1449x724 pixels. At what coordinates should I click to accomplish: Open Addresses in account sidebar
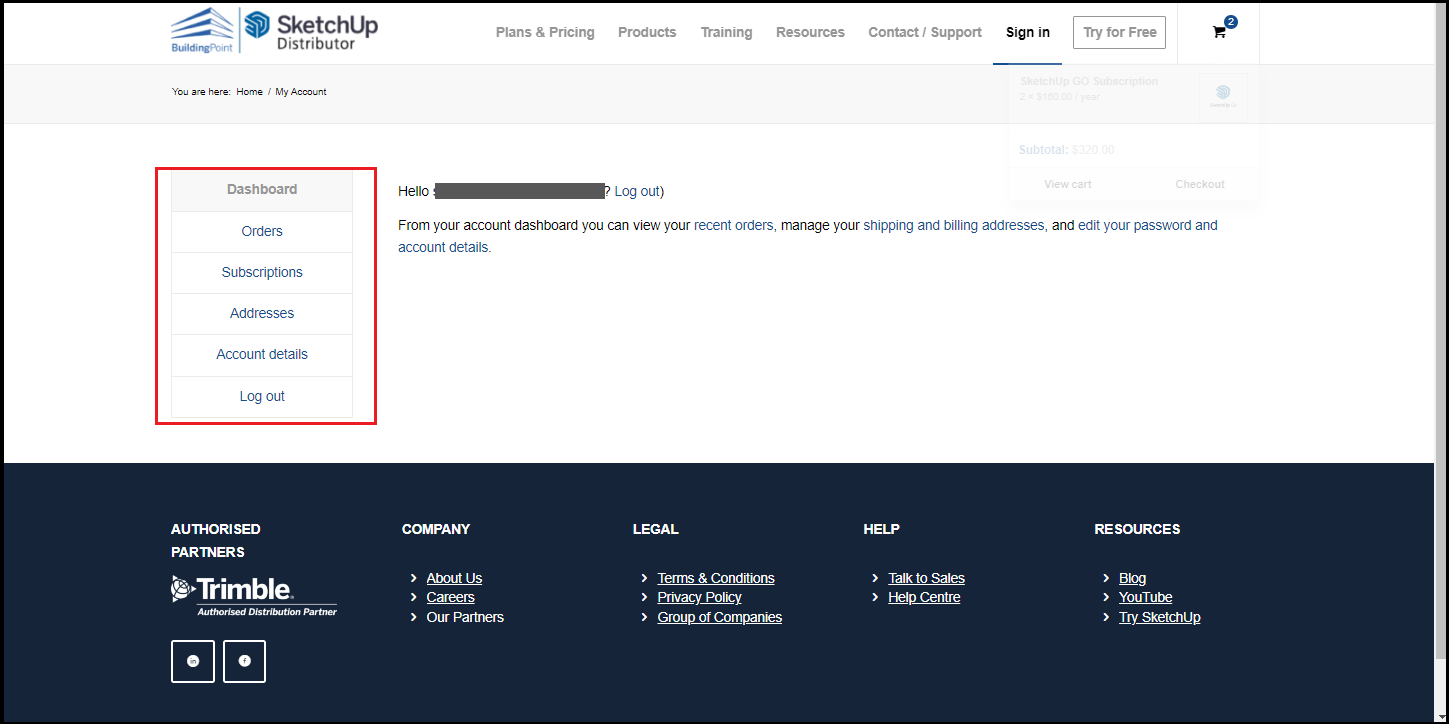coord(262,313)
